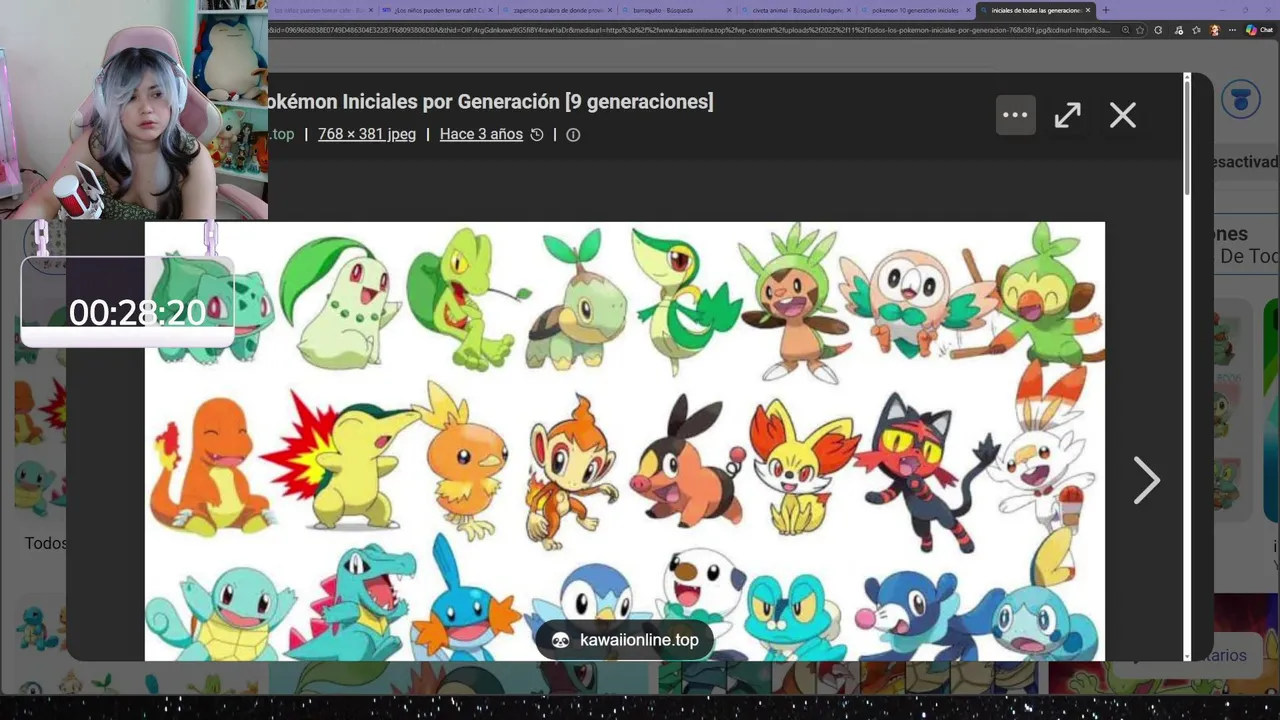Close the barraquito Búsqueda tab
The width and height of the screenshot is (1280, 720).
(730, 10)
